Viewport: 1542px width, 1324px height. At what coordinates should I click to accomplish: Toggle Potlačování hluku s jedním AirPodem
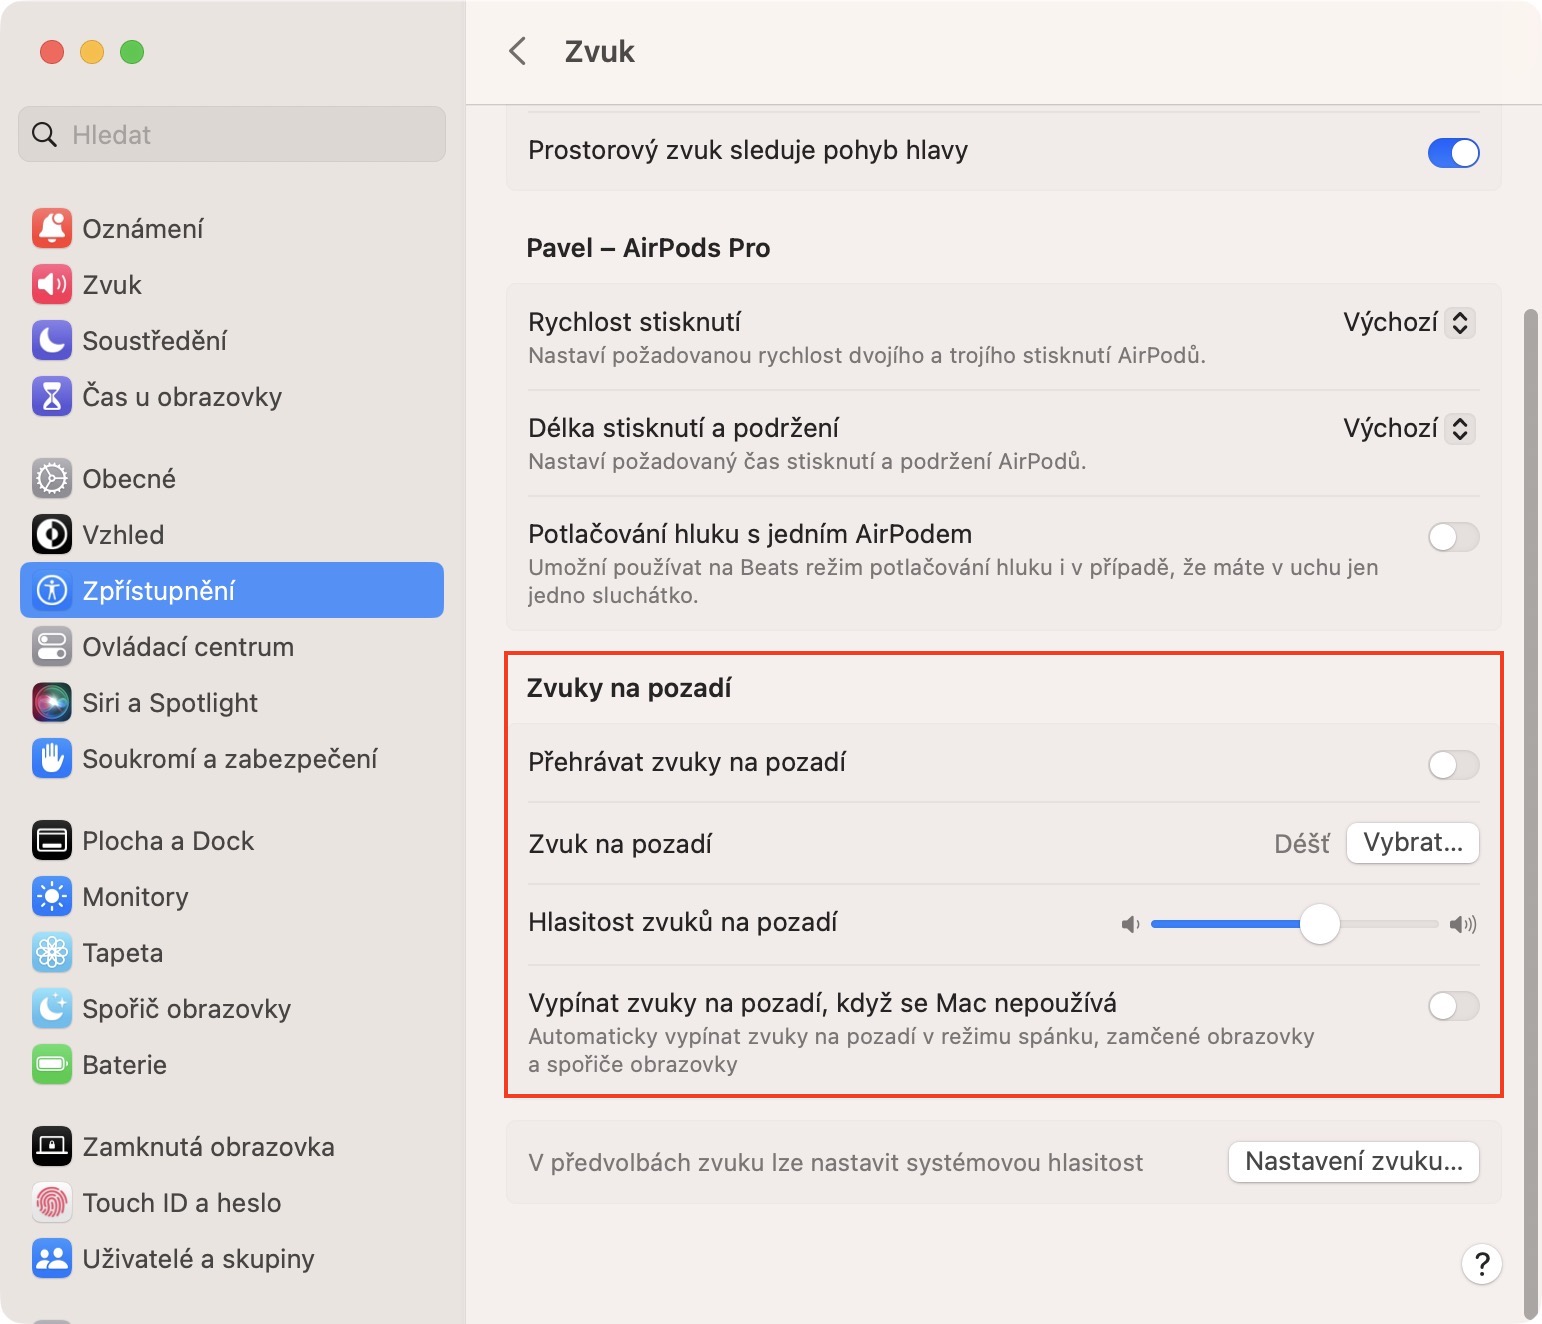coord(1453,537)
